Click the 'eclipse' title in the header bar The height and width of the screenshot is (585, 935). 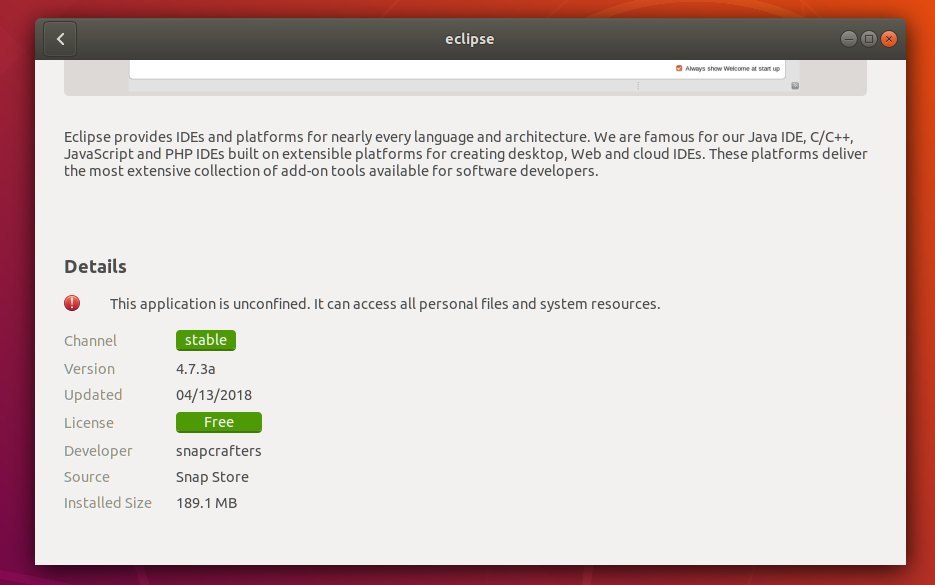tap(469, 39)
